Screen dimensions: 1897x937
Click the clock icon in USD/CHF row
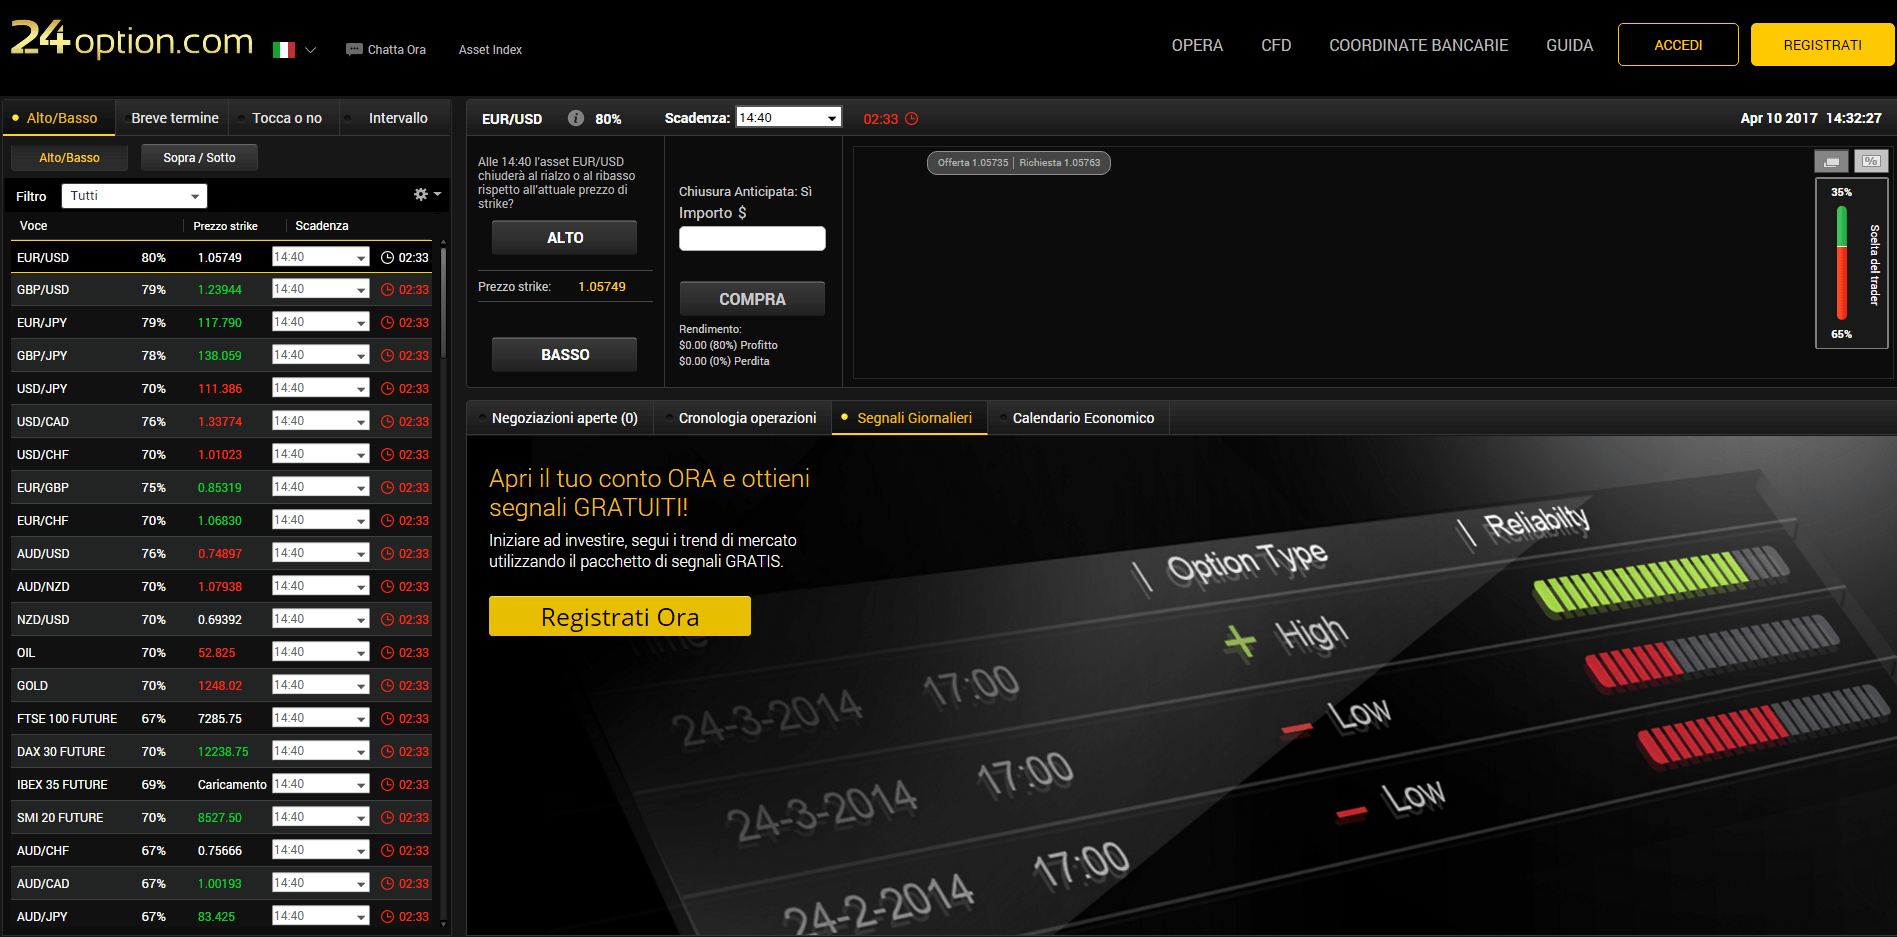(x=388, y=455)
